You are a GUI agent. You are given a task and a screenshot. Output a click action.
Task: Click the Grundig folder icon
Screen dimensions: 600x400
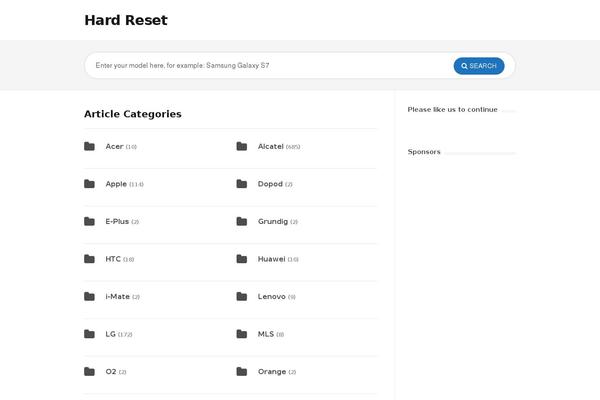241,221
